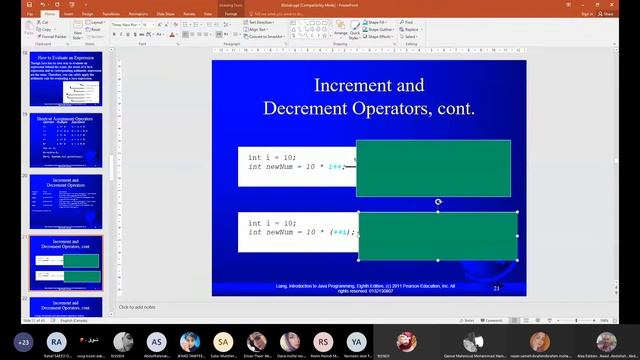640x360 pixels.
Task: Open Shape Outline options
Action: pyautogui.click(x=378, y=29)
